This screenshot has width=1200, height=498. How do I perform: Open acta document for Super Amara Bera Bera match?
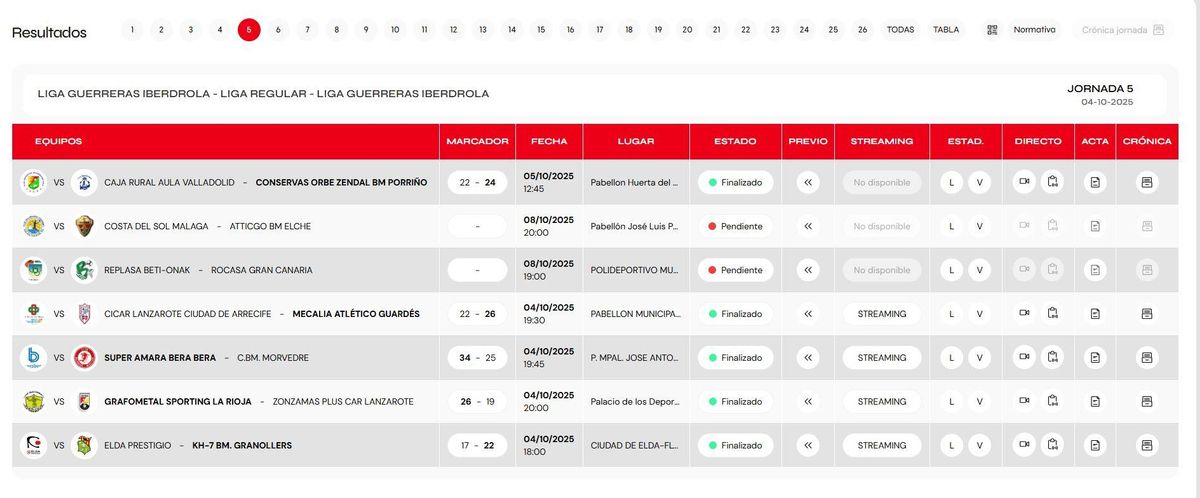[x=1095, y=358]
